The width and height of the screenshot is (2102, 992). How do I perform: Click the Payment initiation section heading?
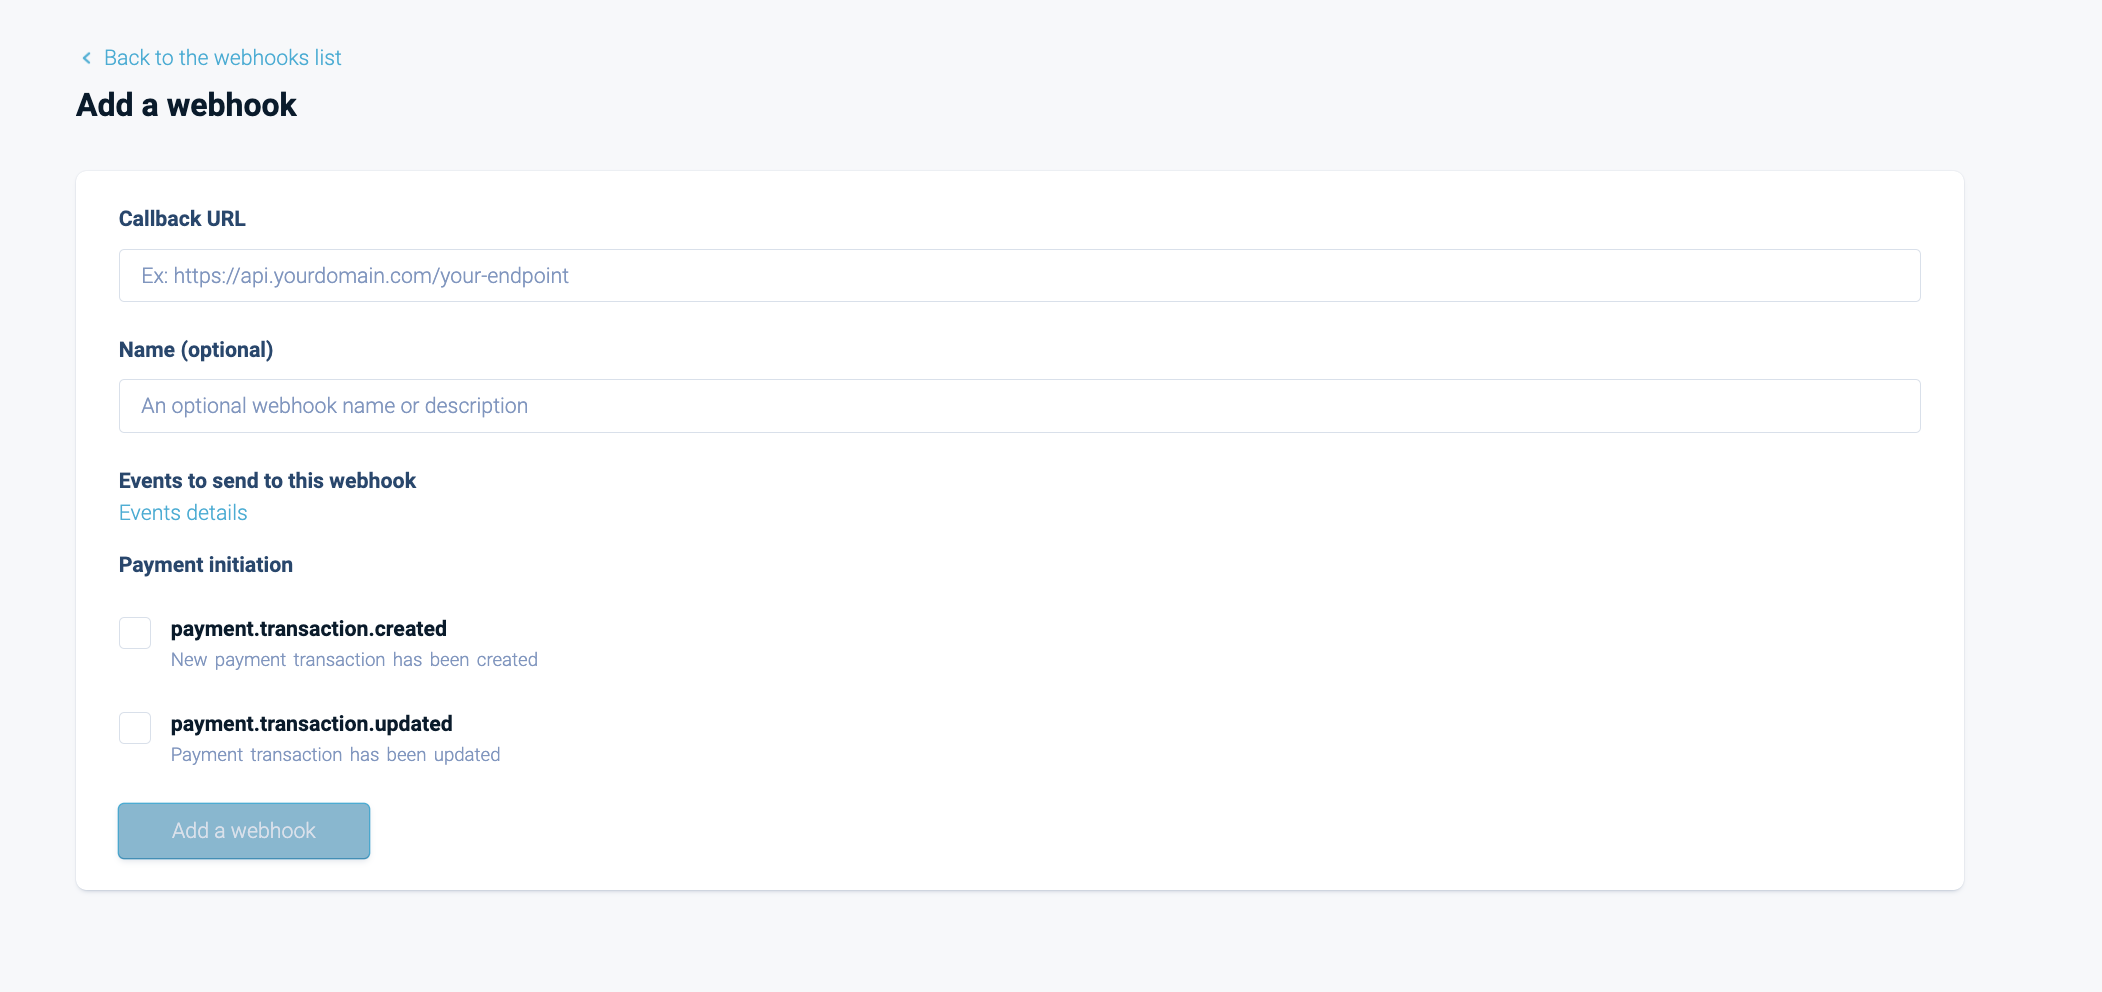206,565
